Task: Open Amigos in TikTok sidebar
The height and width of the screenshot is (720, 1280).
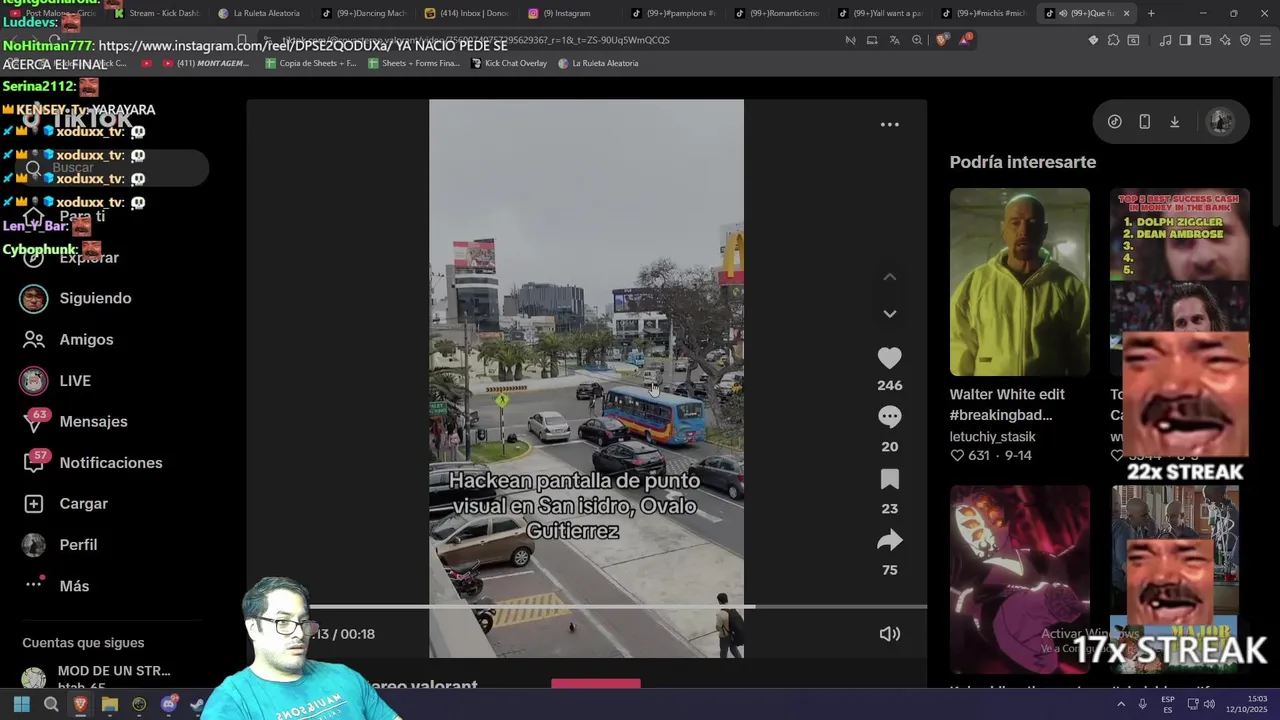Action: pos(86,339)
